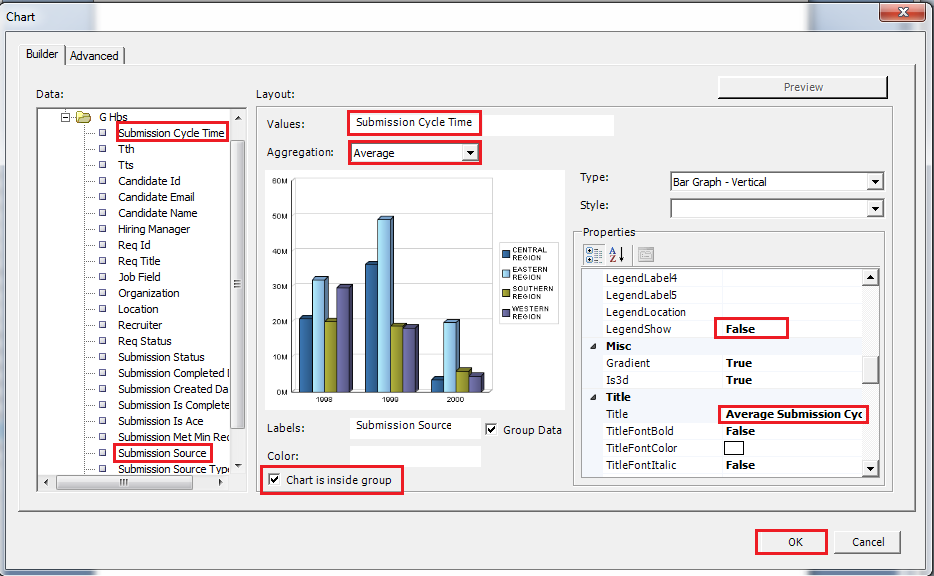Screen dimensions: 934x576
Task: Select Submission Created Da field
Action: tap(173, 390)
